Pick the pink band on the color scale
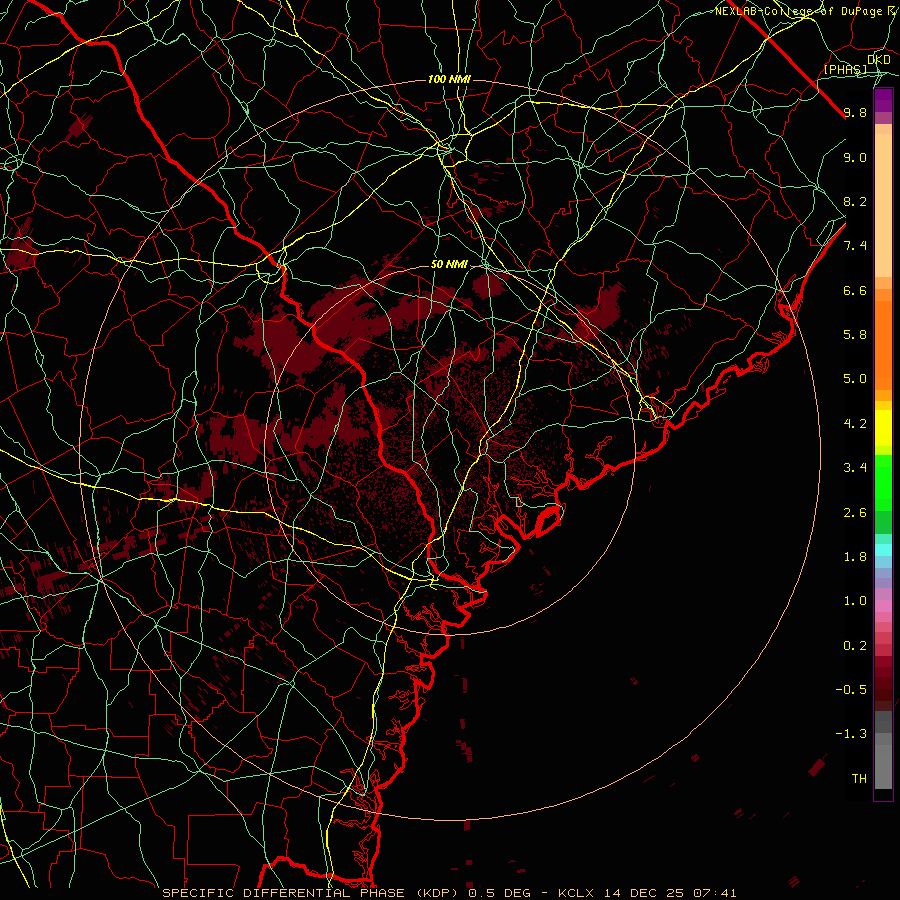Screen dimensions: 900x900 [883, 606]
